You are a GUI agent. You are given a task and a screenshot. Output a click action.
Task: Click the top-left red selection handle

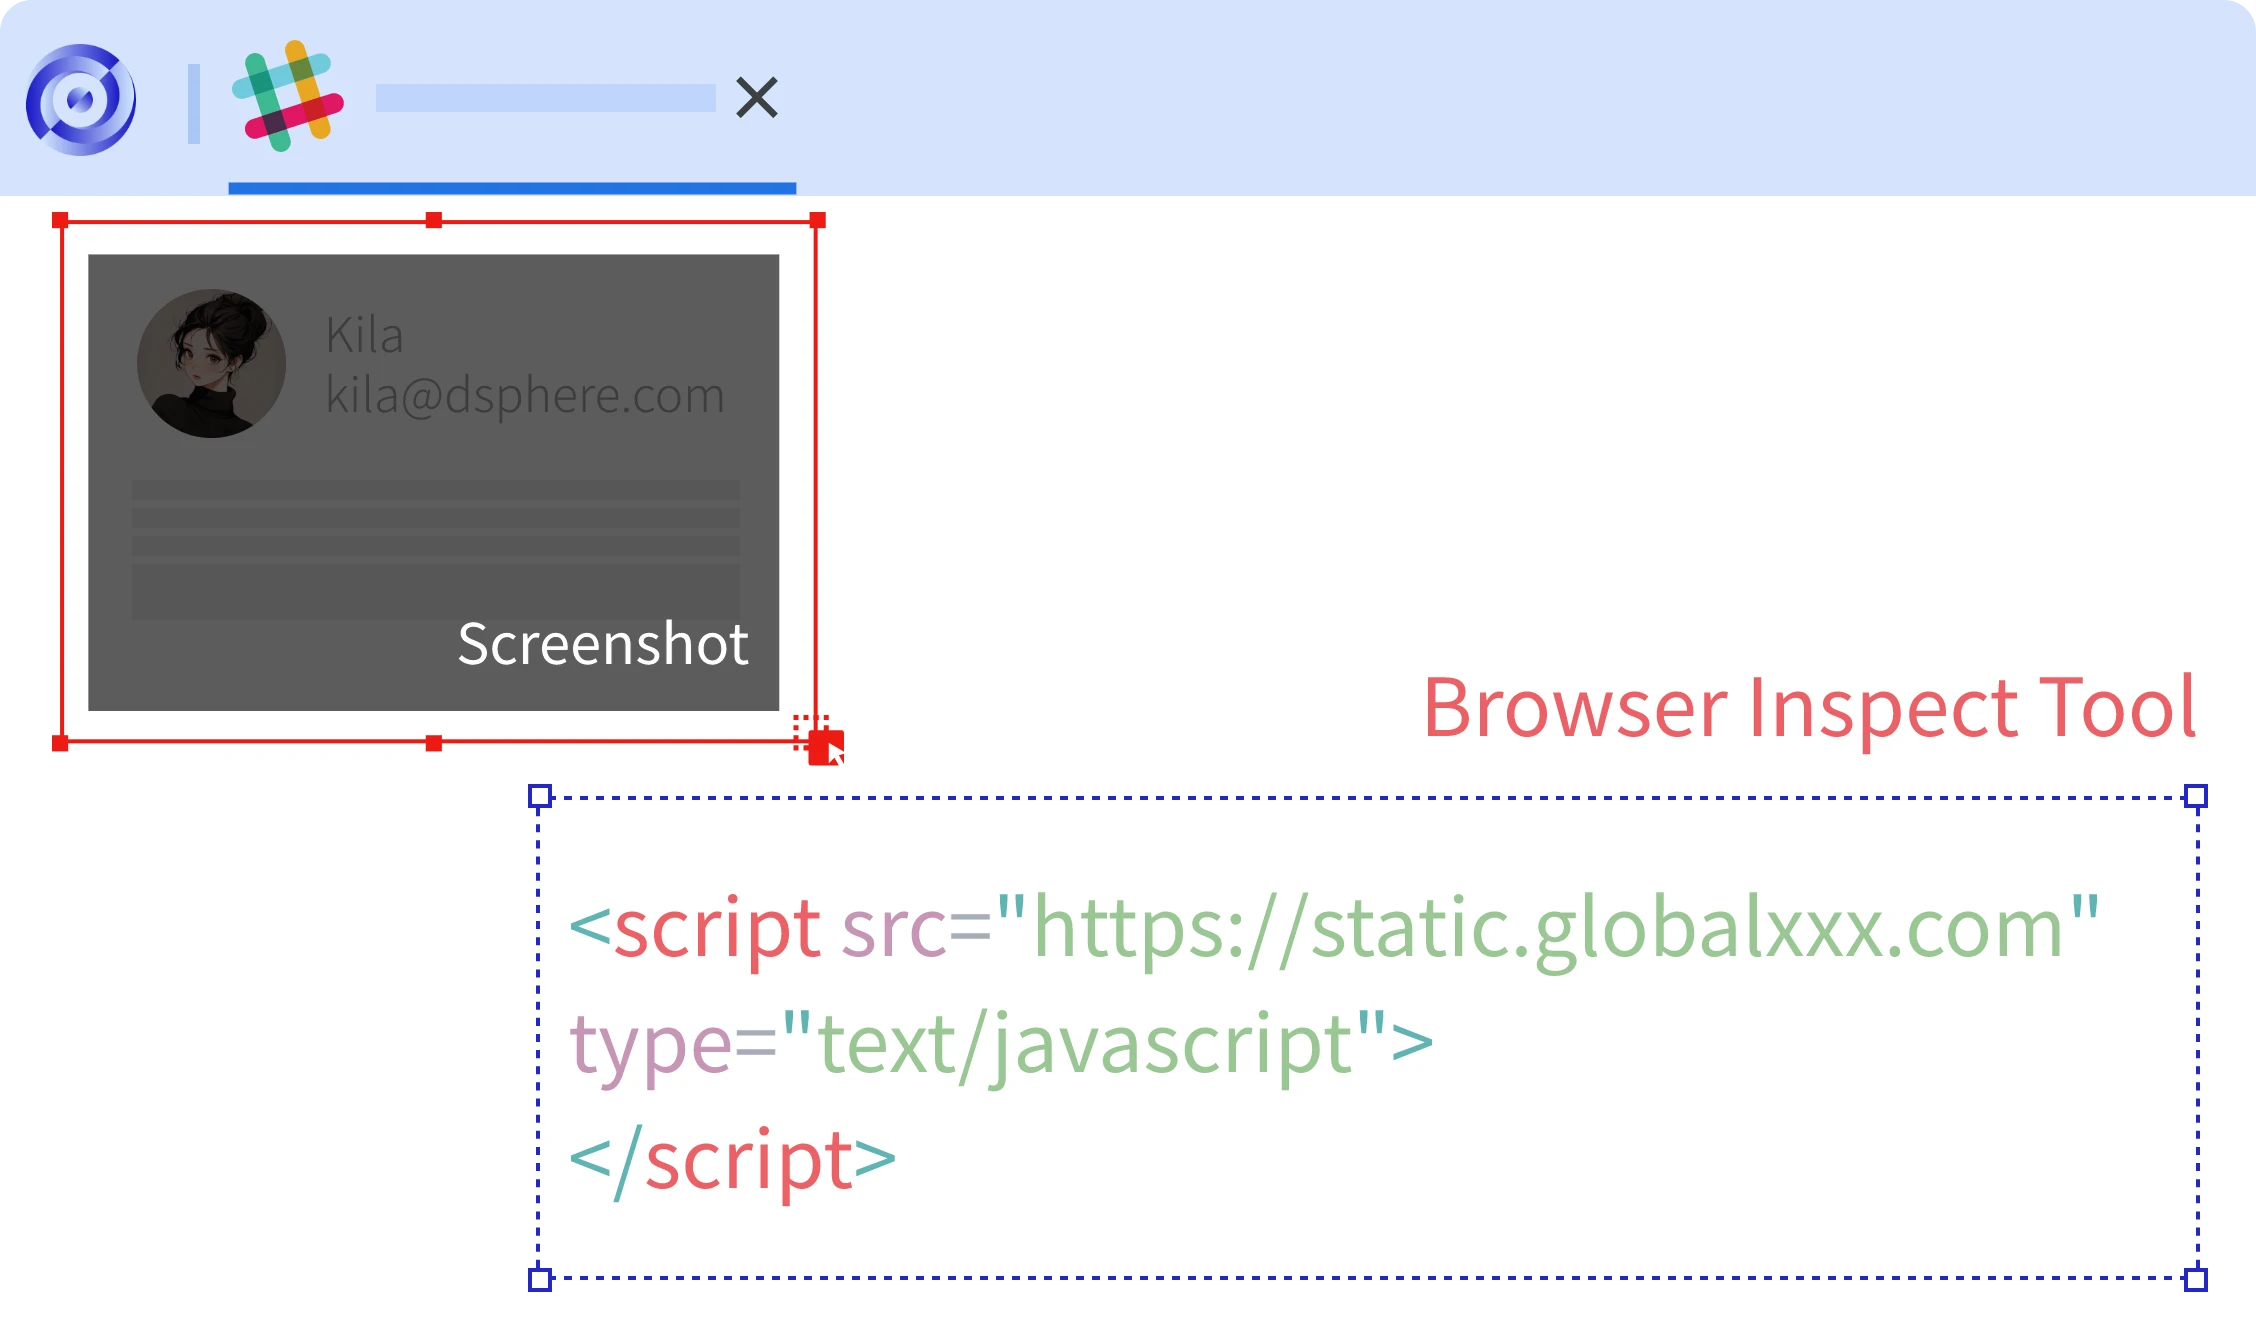coord(60,220)
